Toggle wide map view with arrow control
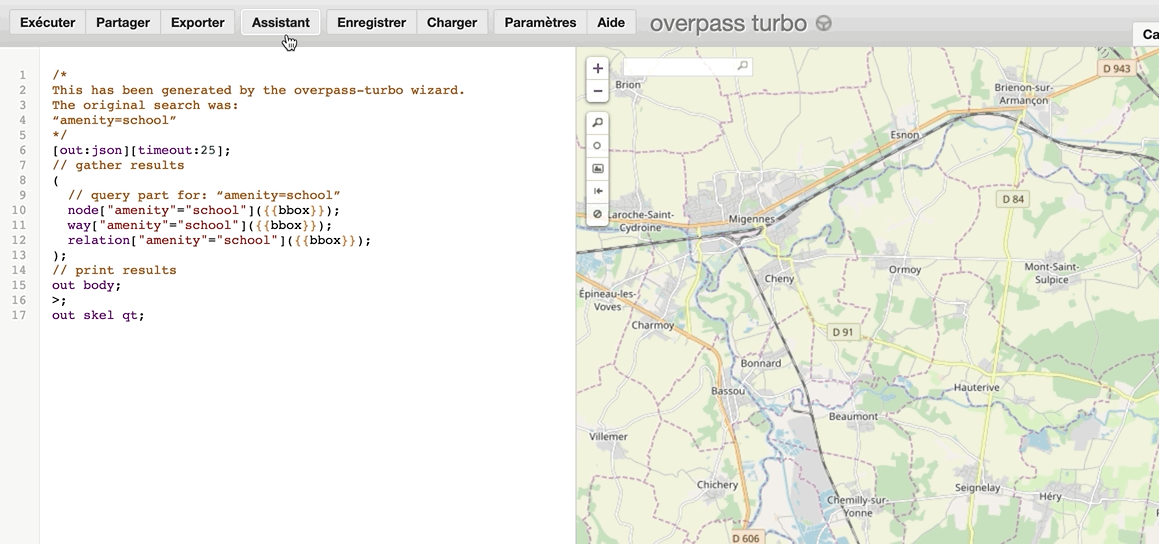Screen dimensions: 1159x544 [598, 191]
